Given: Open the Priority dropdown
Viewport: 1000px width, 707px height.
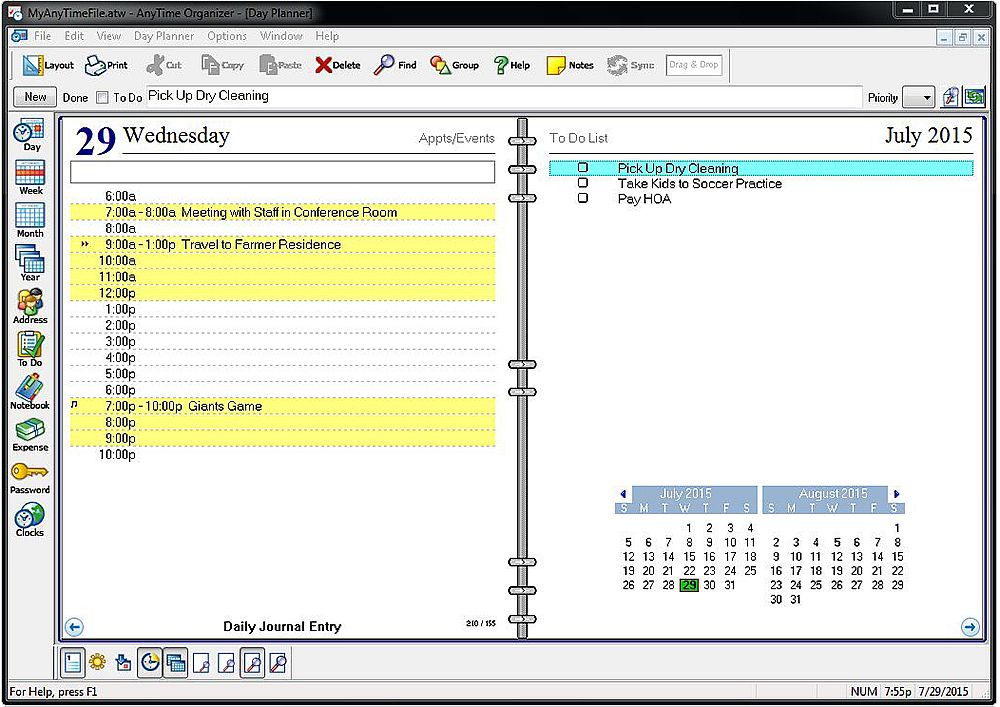Looking at the screenshot, I should click(x=918, y=98).
